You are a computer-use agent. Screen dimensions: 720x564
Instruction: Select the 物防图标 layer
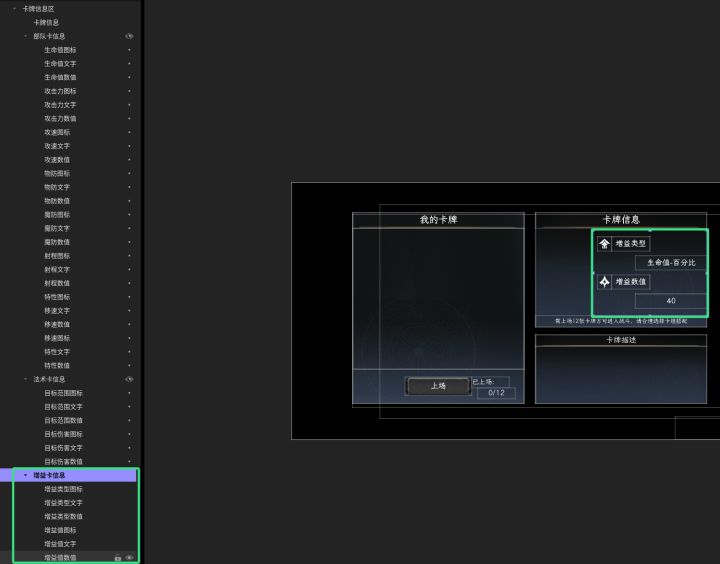click(x=57, y=173)
